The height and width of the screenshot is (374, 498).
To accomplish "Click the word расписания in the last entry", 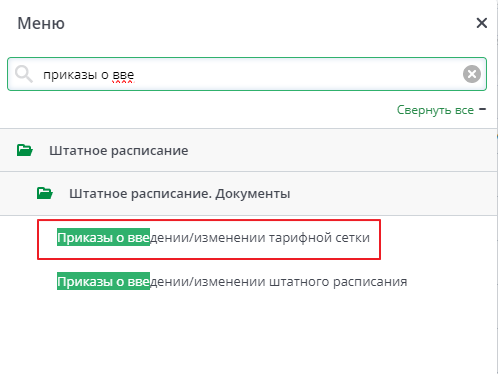I will (x=370, y=282).
